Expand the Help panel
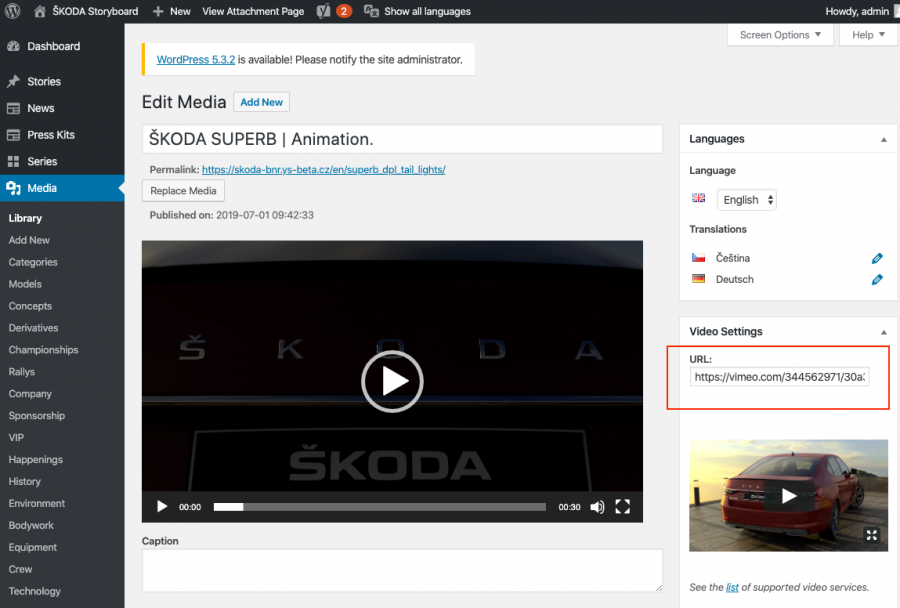The width and height of the screenshot is (900, 608). tap(868, 34)
